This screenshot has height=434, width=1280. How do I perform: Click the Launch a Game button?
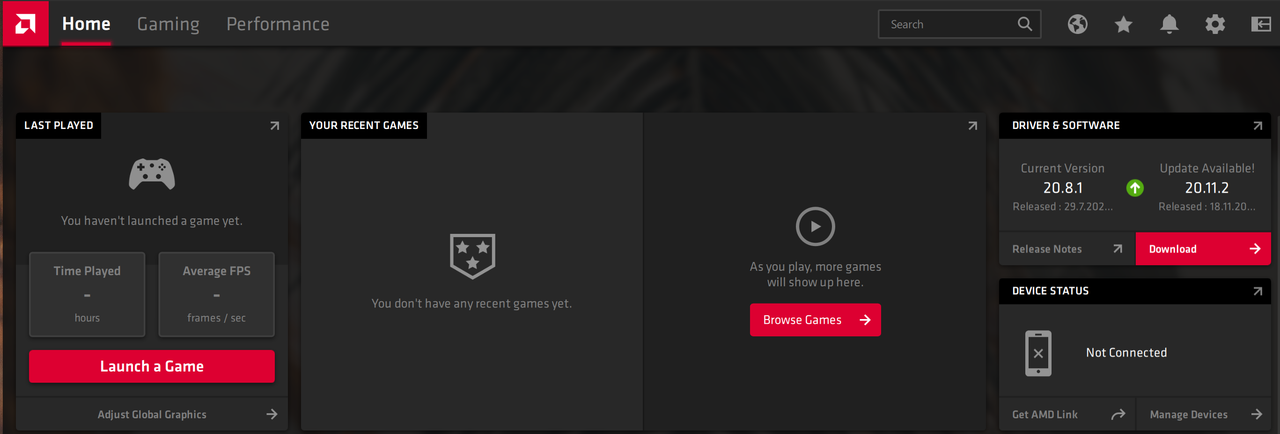click(x=152, y=366)
